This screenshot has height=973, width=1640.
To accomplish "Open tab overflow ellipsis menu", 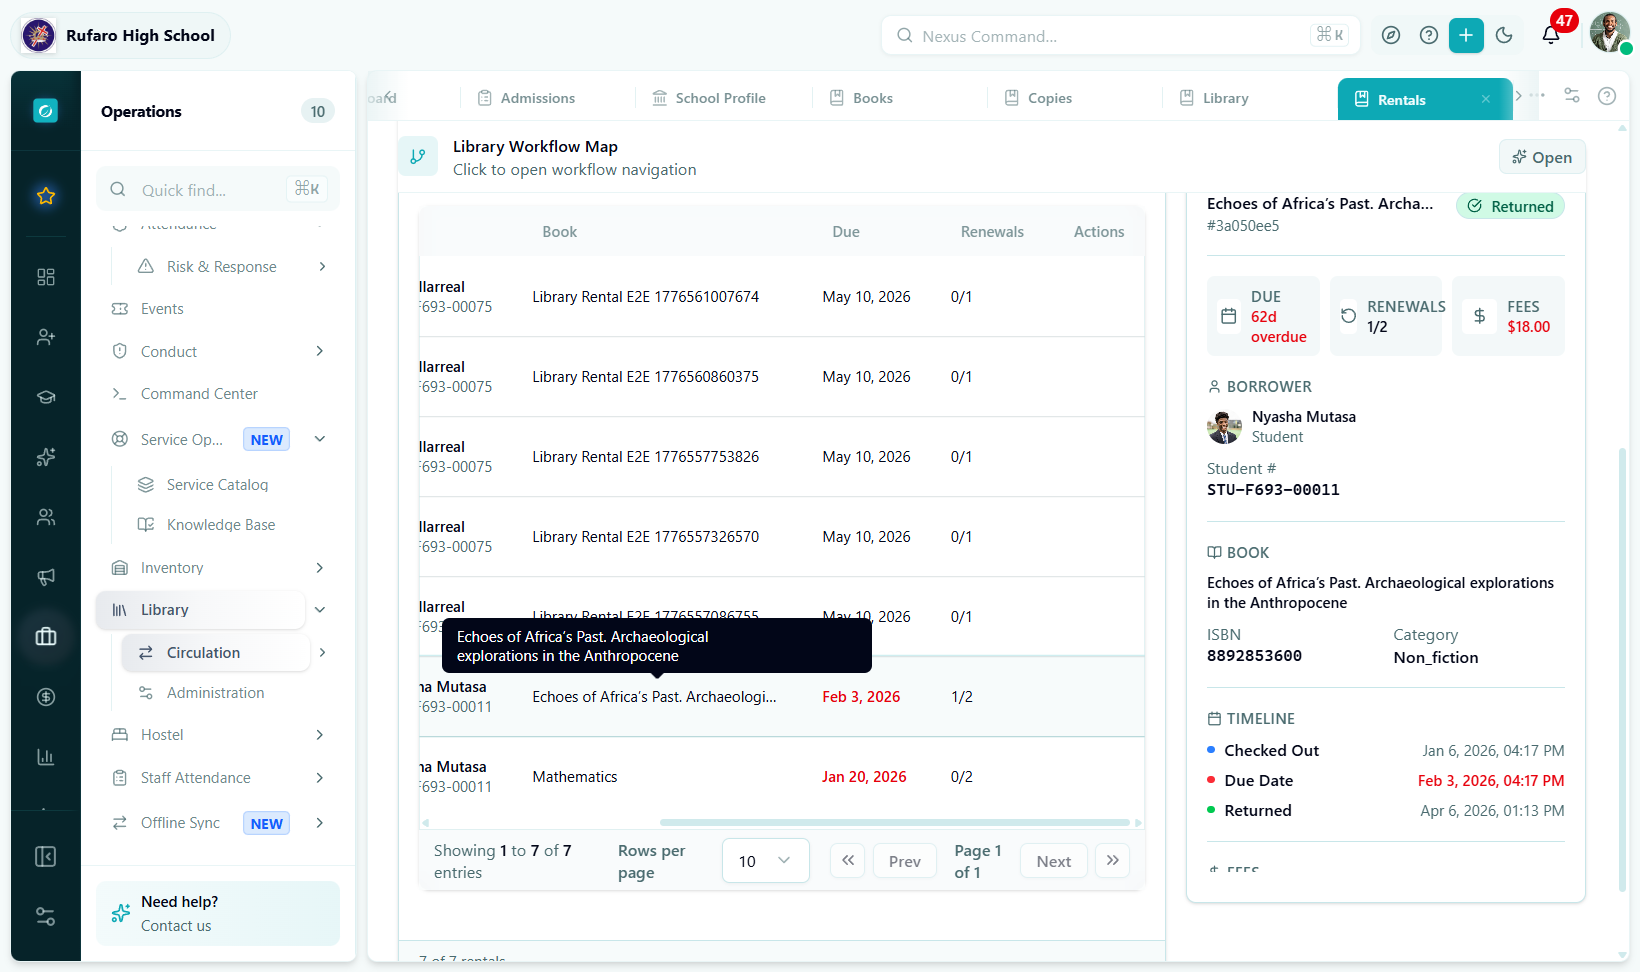I will 1537,96.
